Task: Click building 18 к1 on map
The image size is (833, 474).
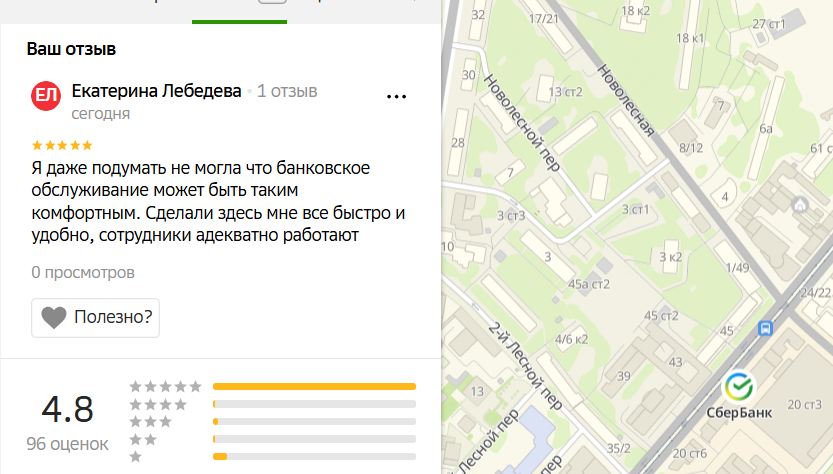Action: pyautogui.click(x=690, y=38)
